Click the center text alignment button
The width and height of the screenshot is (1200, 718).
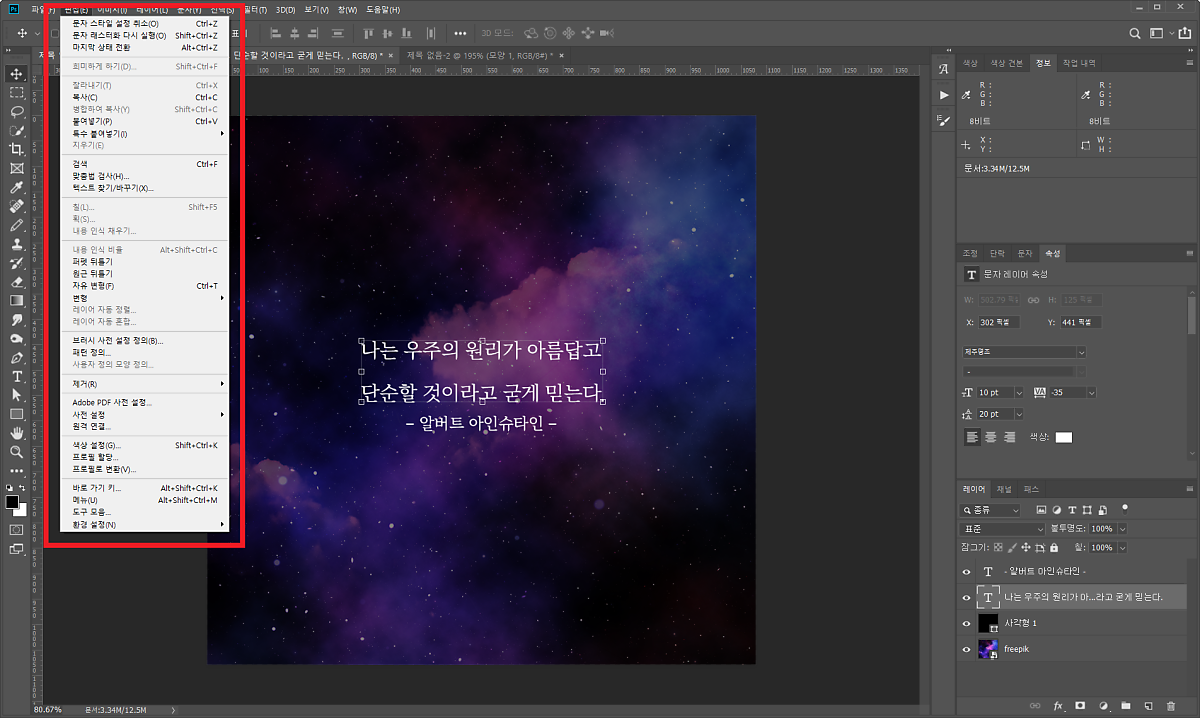pos(990,437)
